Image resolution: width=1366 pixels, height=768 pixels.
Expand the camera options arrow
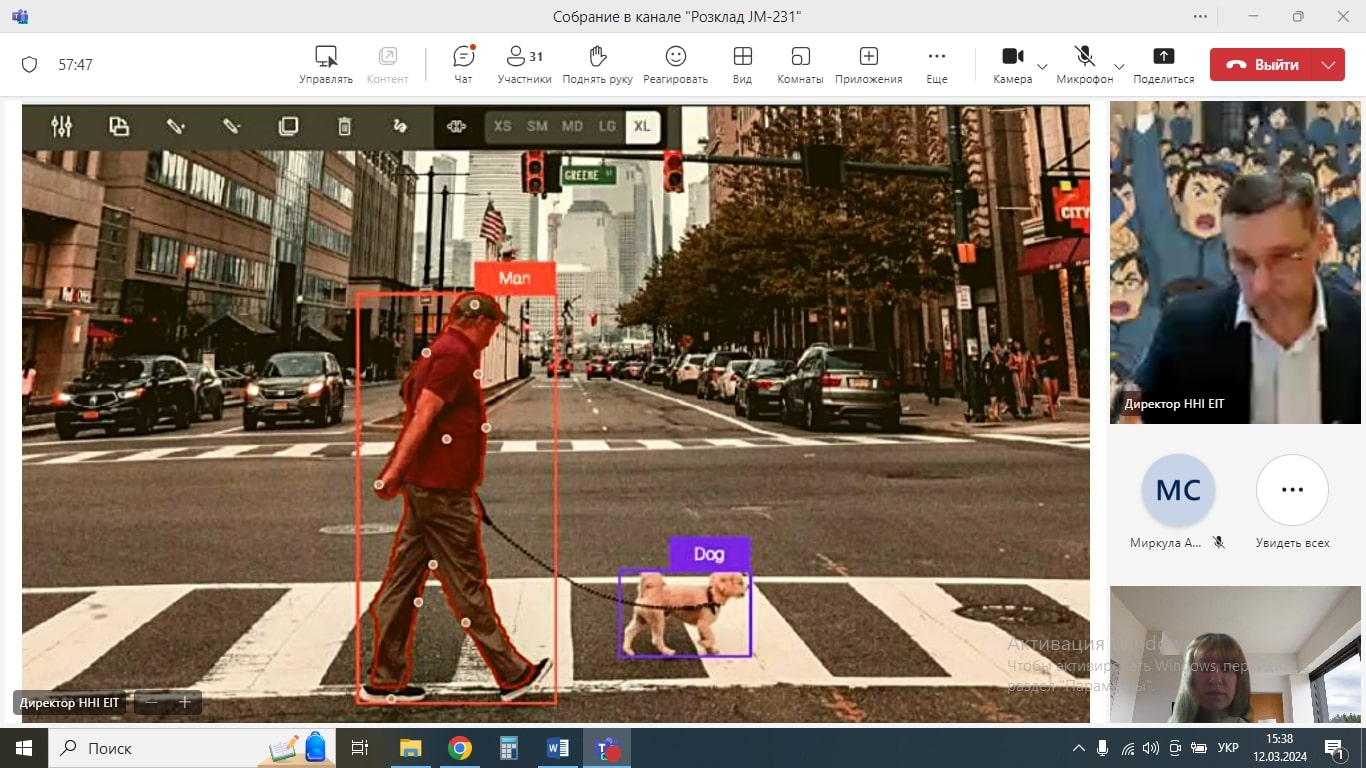[1042, 66]
